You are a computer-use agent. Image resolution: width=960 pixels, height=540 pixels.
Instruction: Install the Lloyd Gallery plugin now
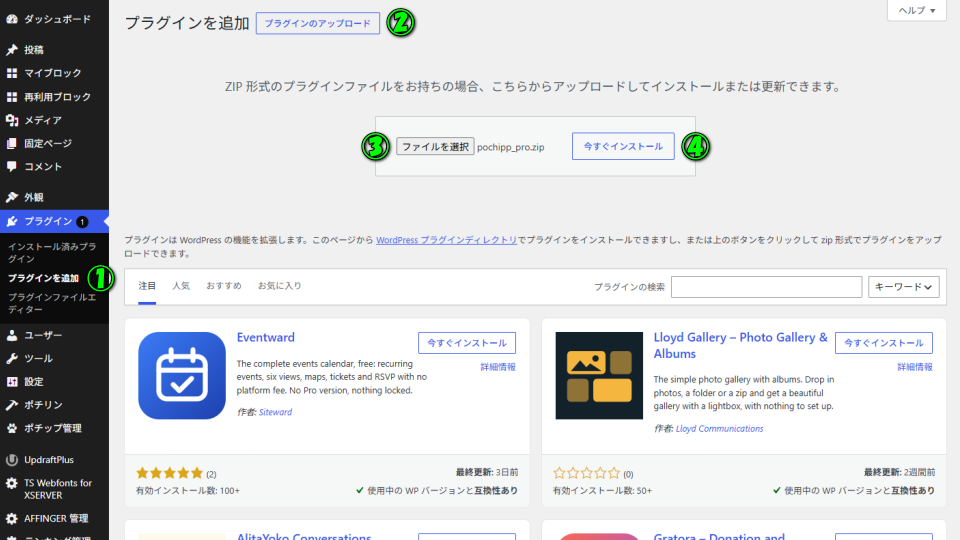883,343
